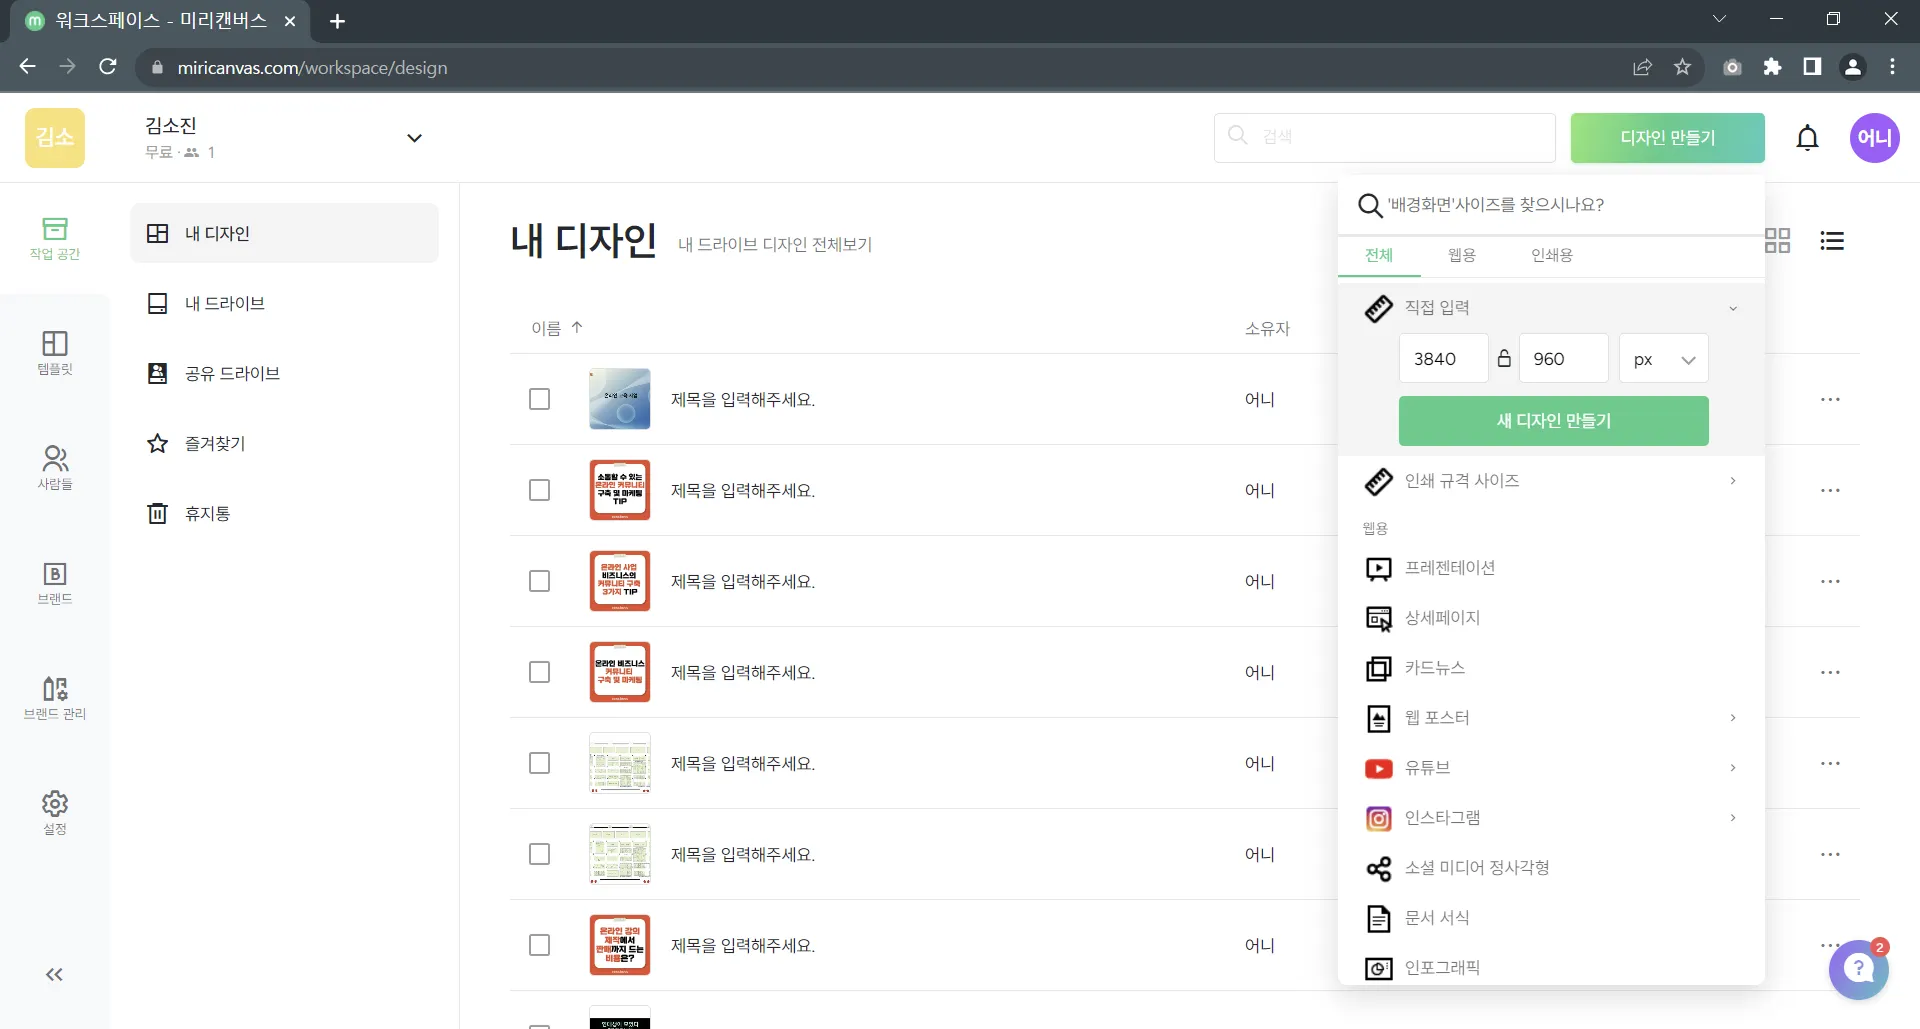
Task: Focus the size search field in dropdown
Action: pos(1552,205)
